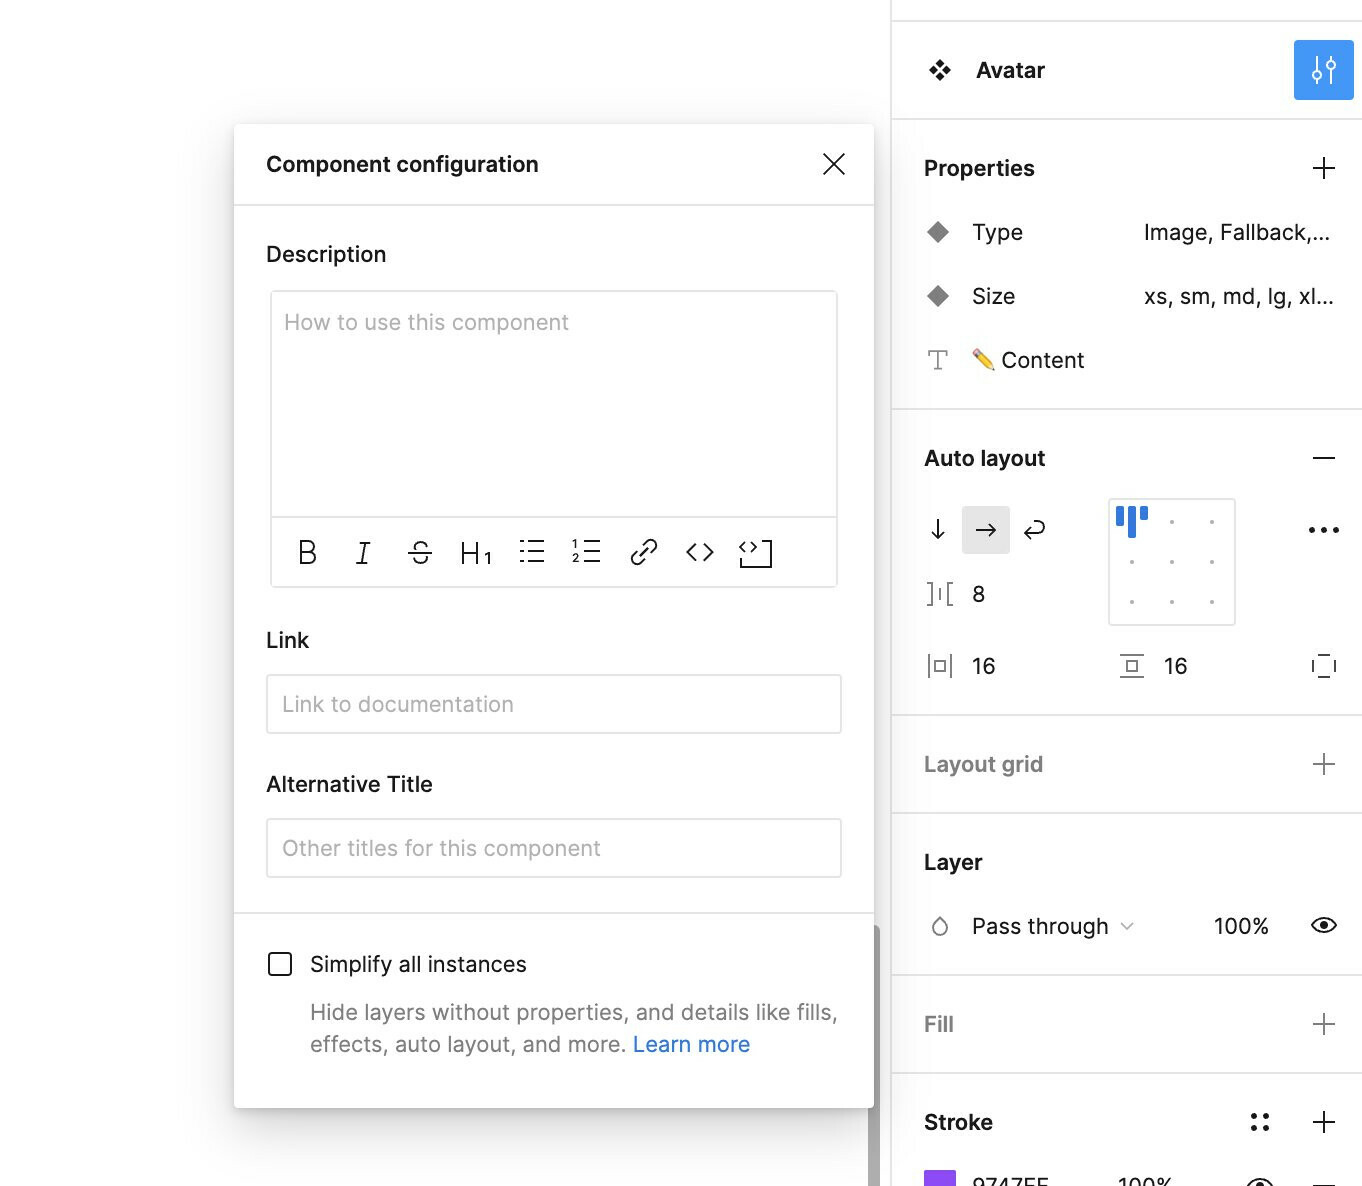Viewport: 1362px width, 1186px height.
Task: Click the Alternative Title input field
Action: (x=554, y=848)
